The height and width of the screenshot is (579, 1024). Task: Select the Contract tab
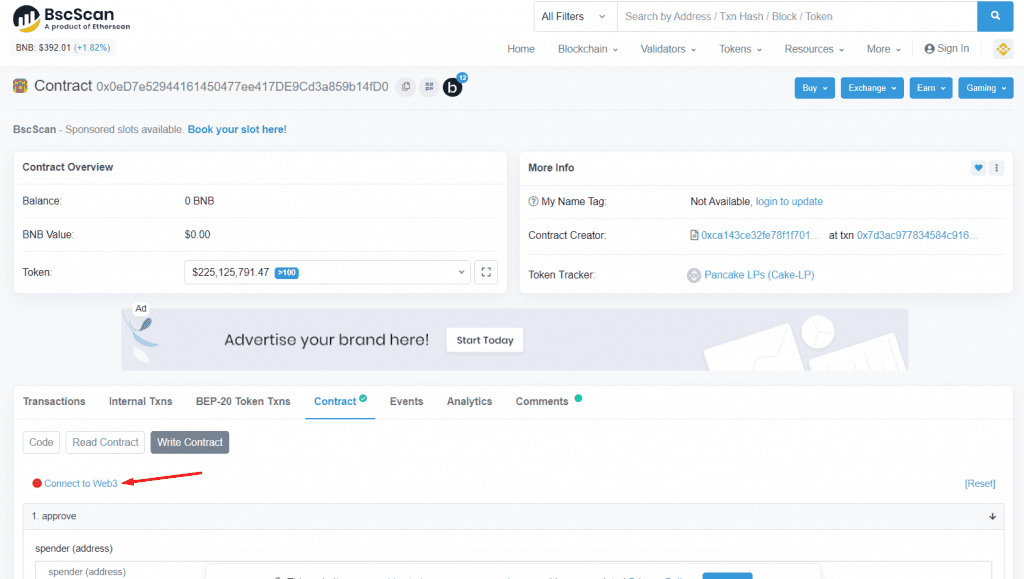(340, 401)
